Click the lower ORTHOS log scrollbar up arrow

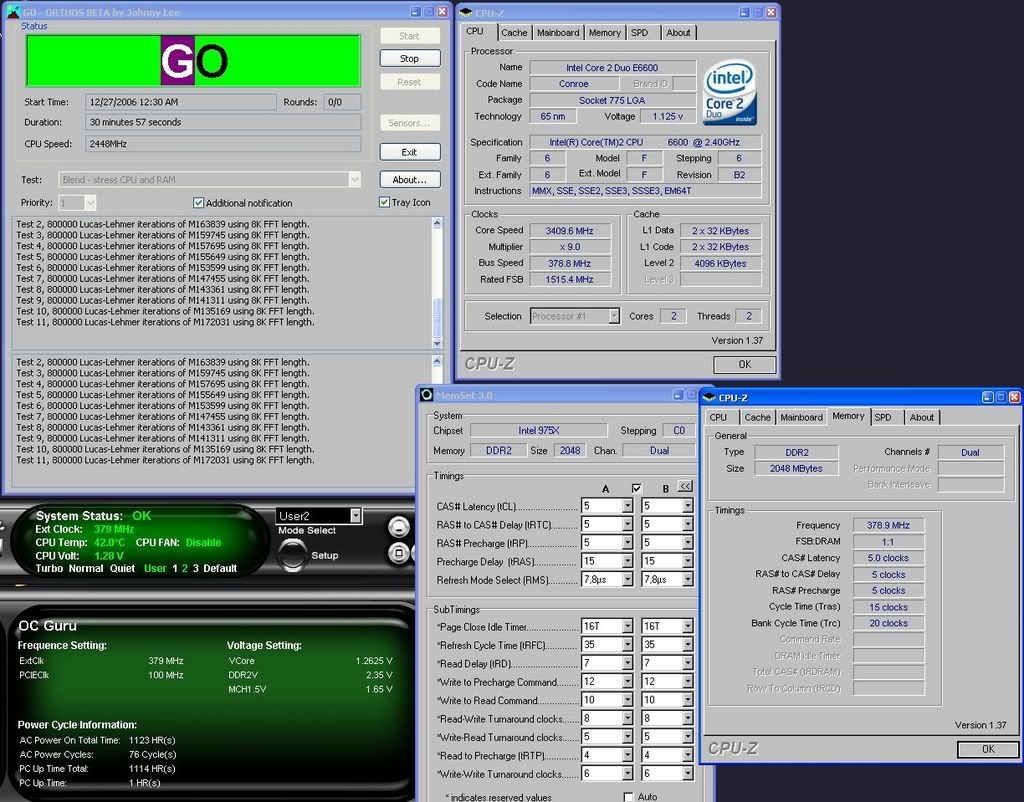tap(438, 361)
